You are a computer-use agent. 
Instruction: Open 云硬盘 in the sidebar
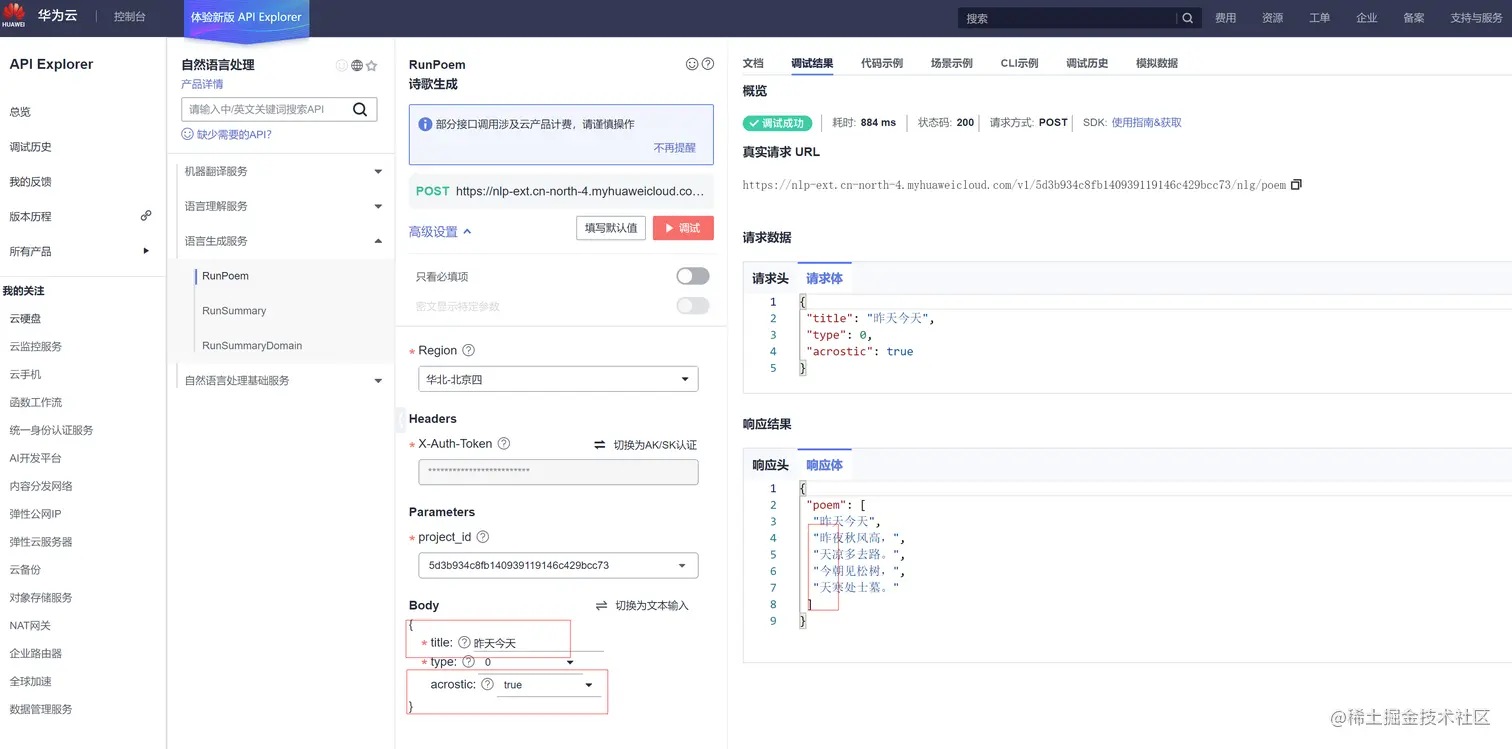point(25,318)
